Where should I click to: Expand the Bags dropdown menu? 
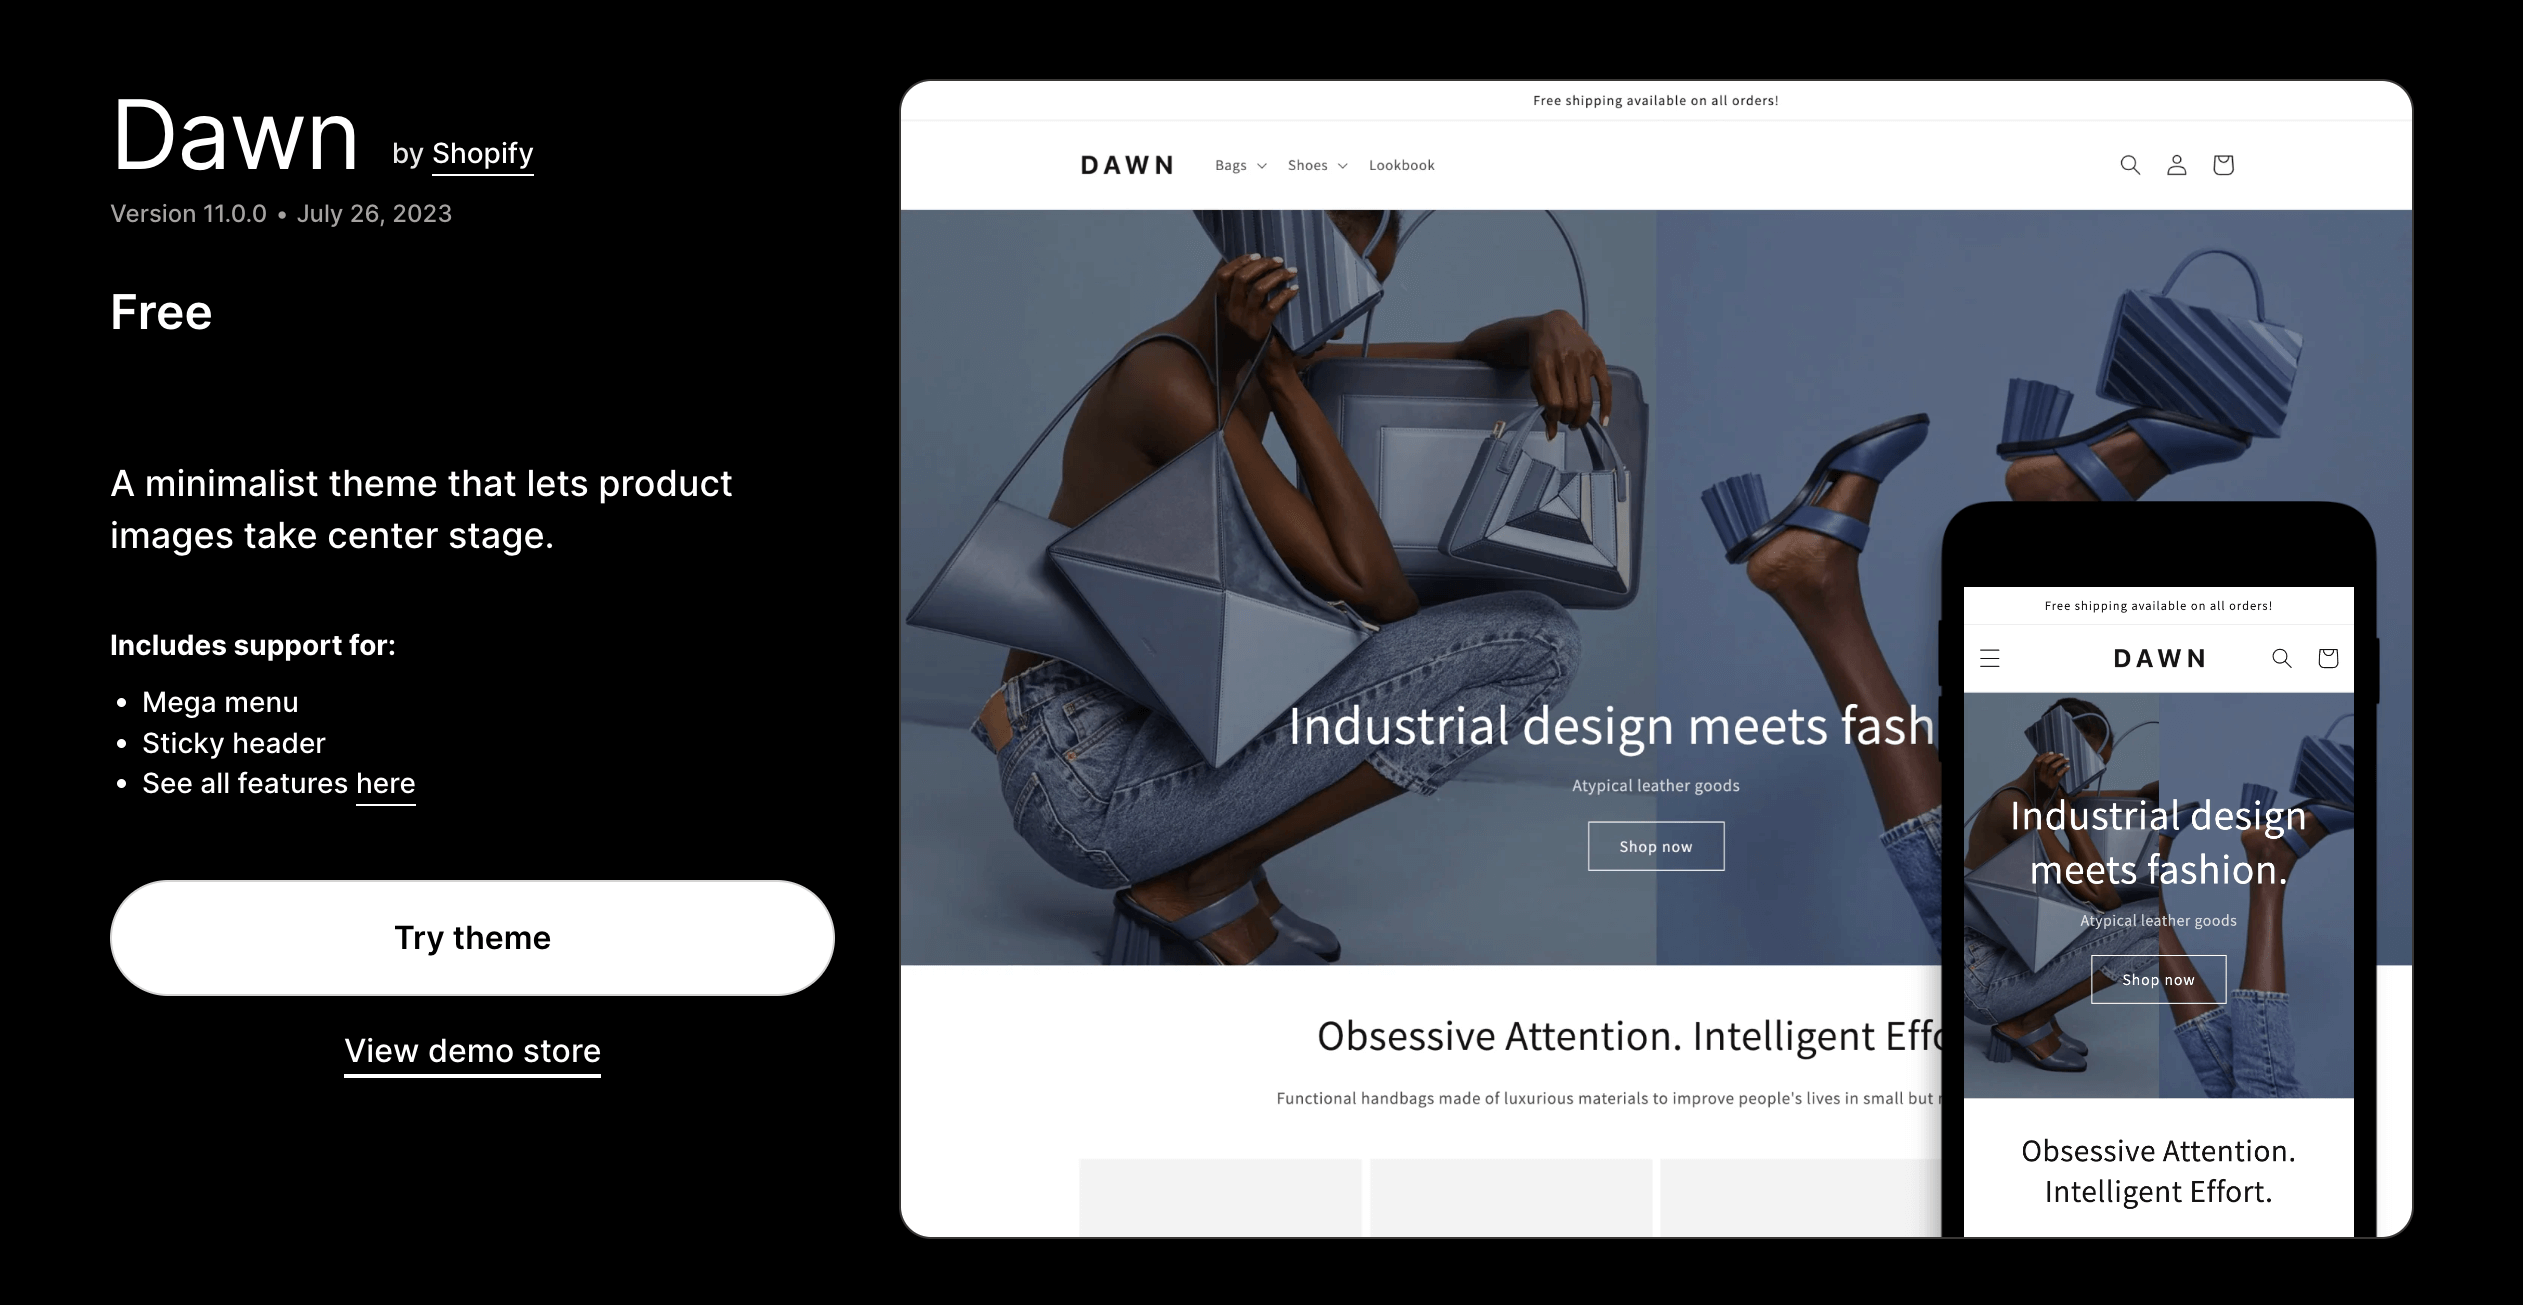pyautogui.click(x=1240, y=165)
